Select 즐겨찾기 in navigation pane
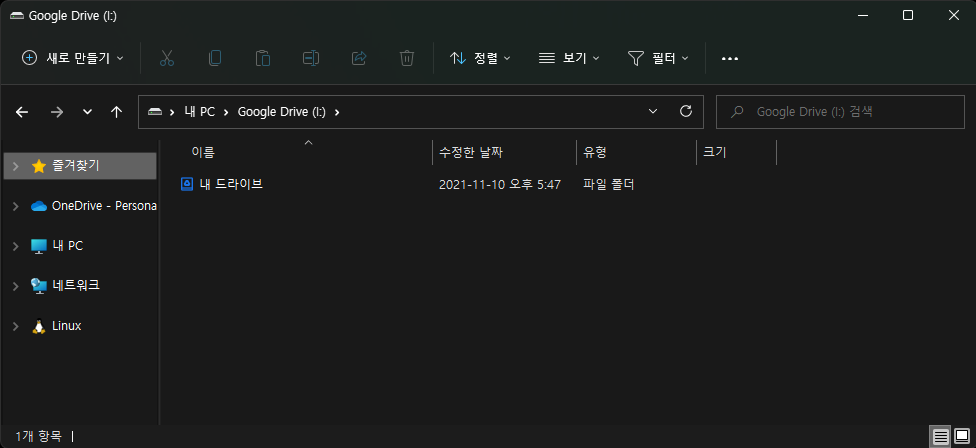 tap(80, 166)
